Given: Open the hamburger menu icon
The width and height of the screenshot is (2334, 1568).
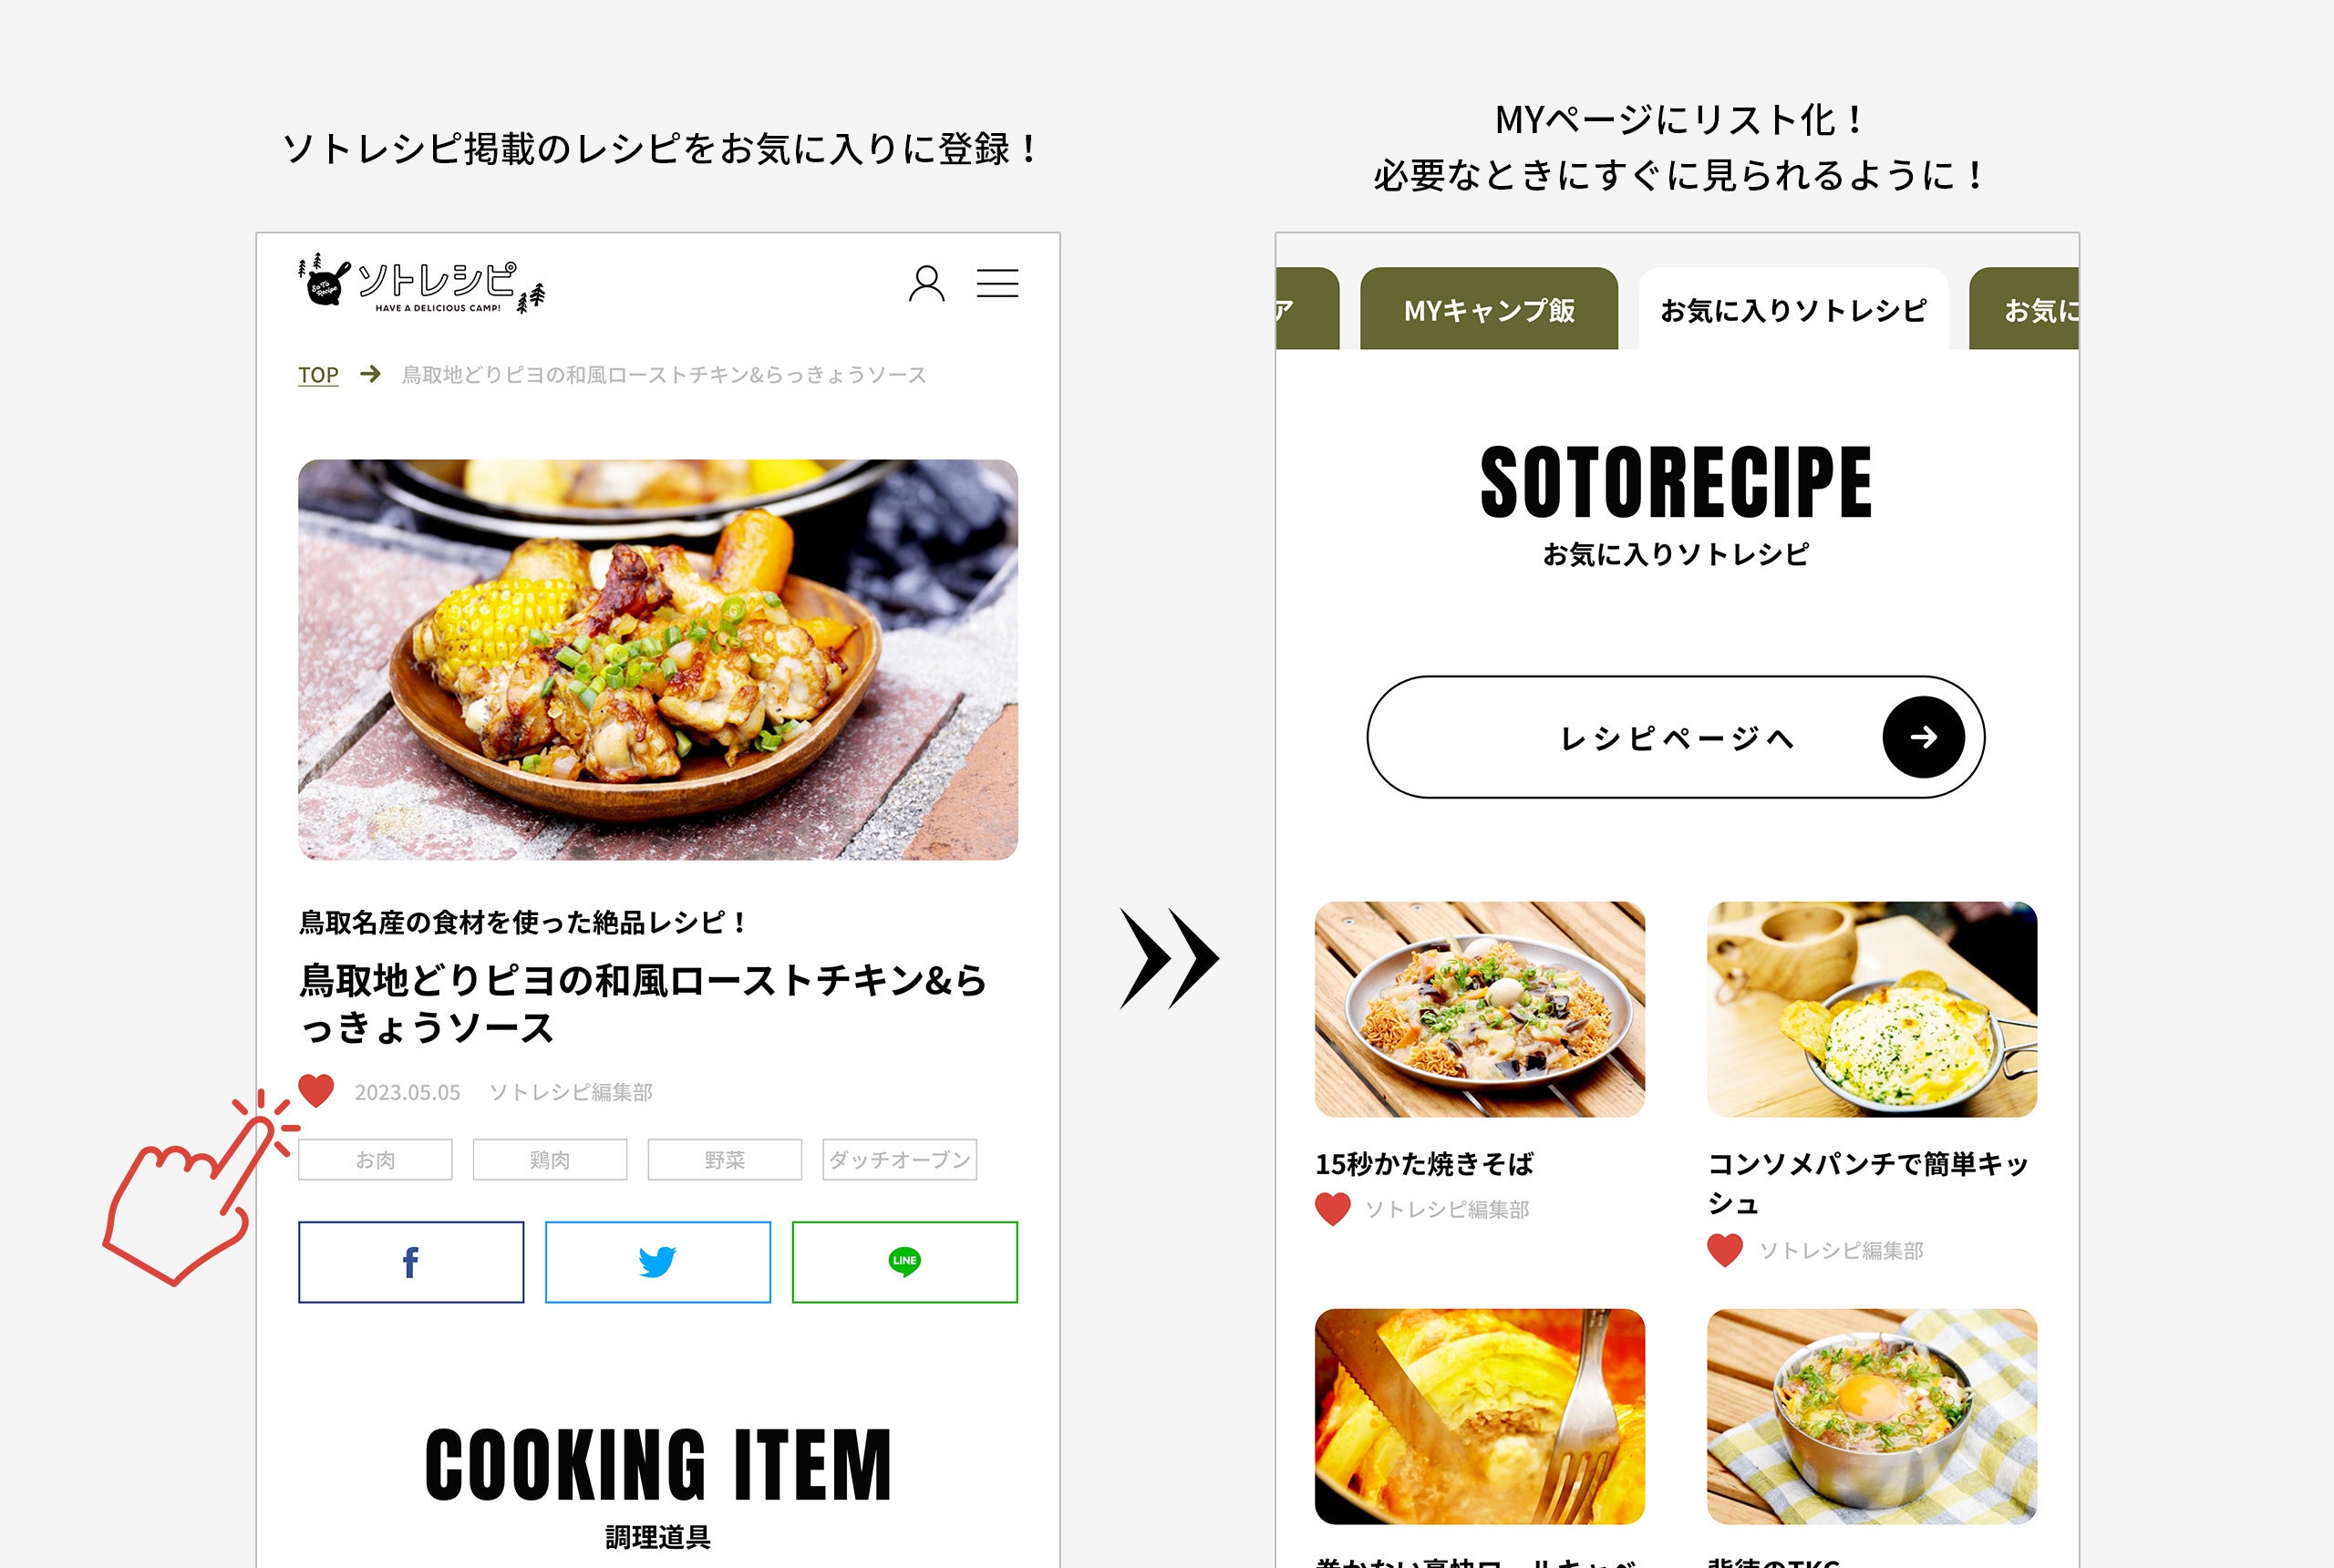Looking at the screenshot, I should point(997,284).
